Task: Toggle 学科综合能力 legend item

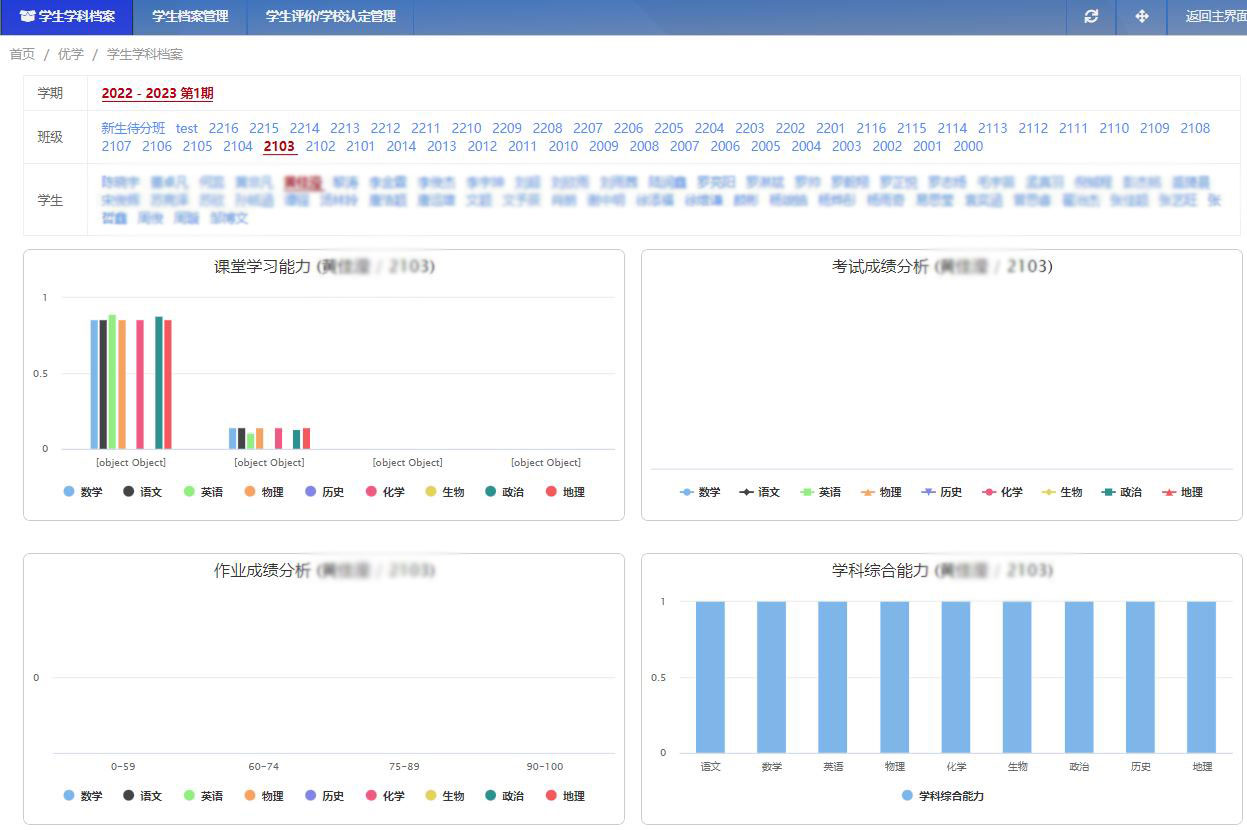Action: pos(942,796)
